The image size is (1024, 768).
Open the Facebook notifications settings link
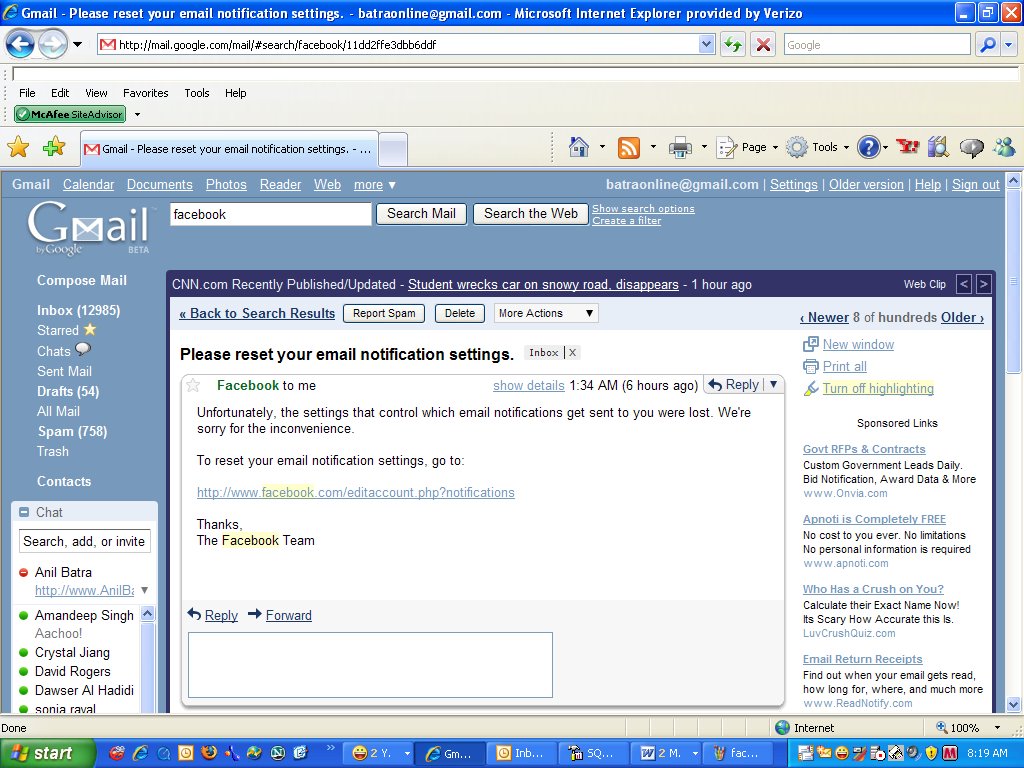355,493
